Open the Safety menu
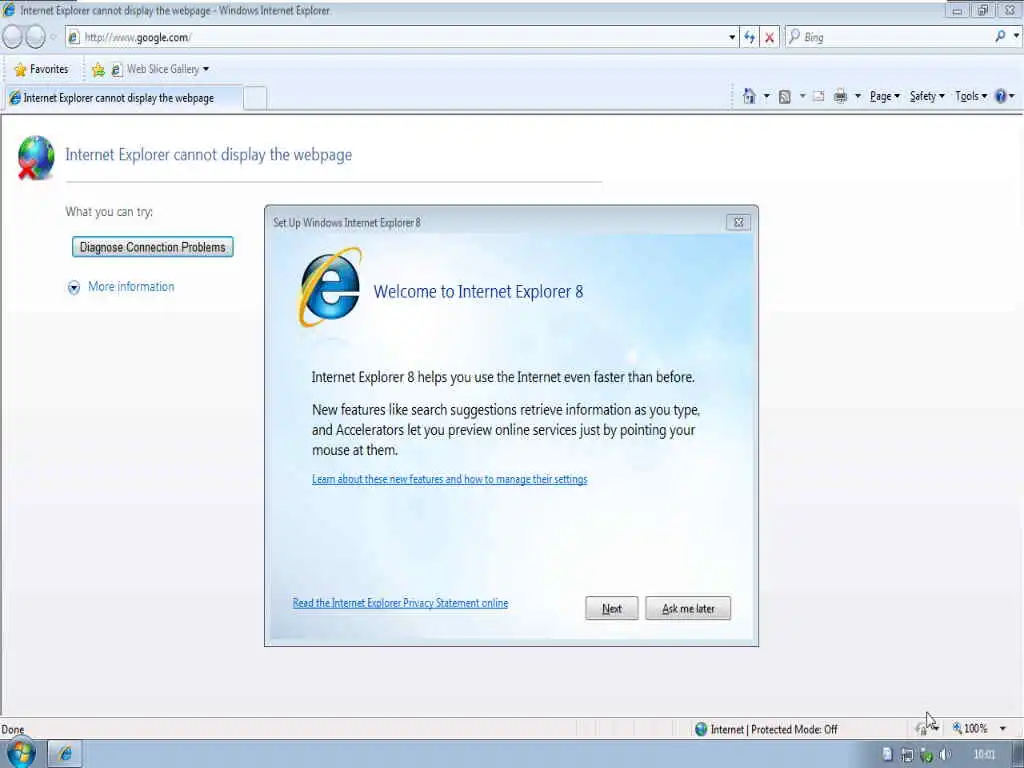The height and width of the screenshot is (768, 1024). [x=927, y=96]
